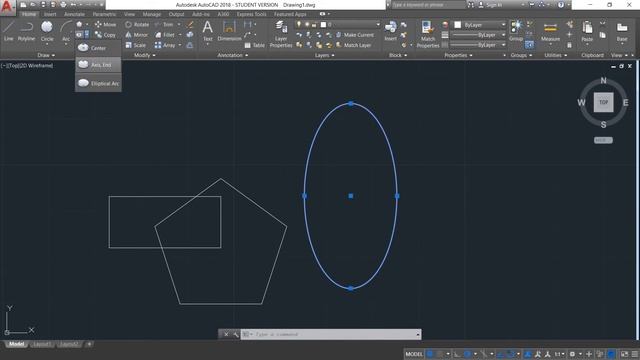Switch to the Layout1 tab
Image resolution: width=640 pixels, height=360 pixels.
point(42,344)
